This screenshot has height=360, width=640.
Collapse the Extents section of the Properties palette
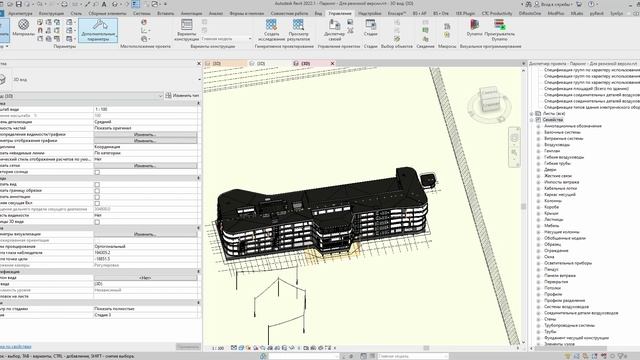(199, 178)
